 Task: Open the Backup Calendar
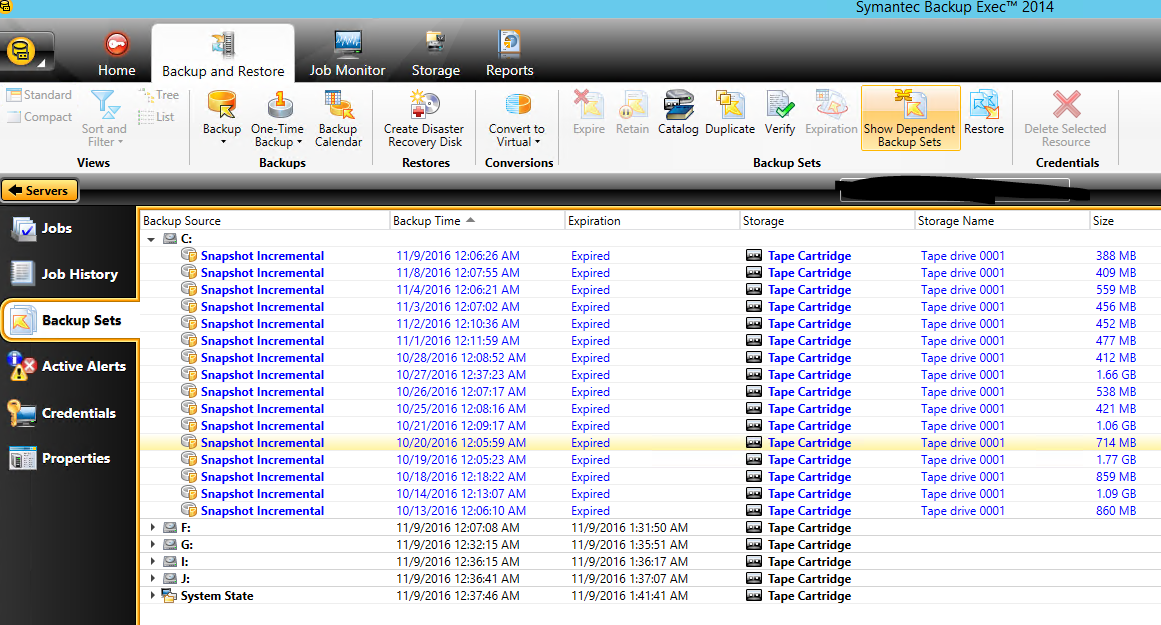338,118
